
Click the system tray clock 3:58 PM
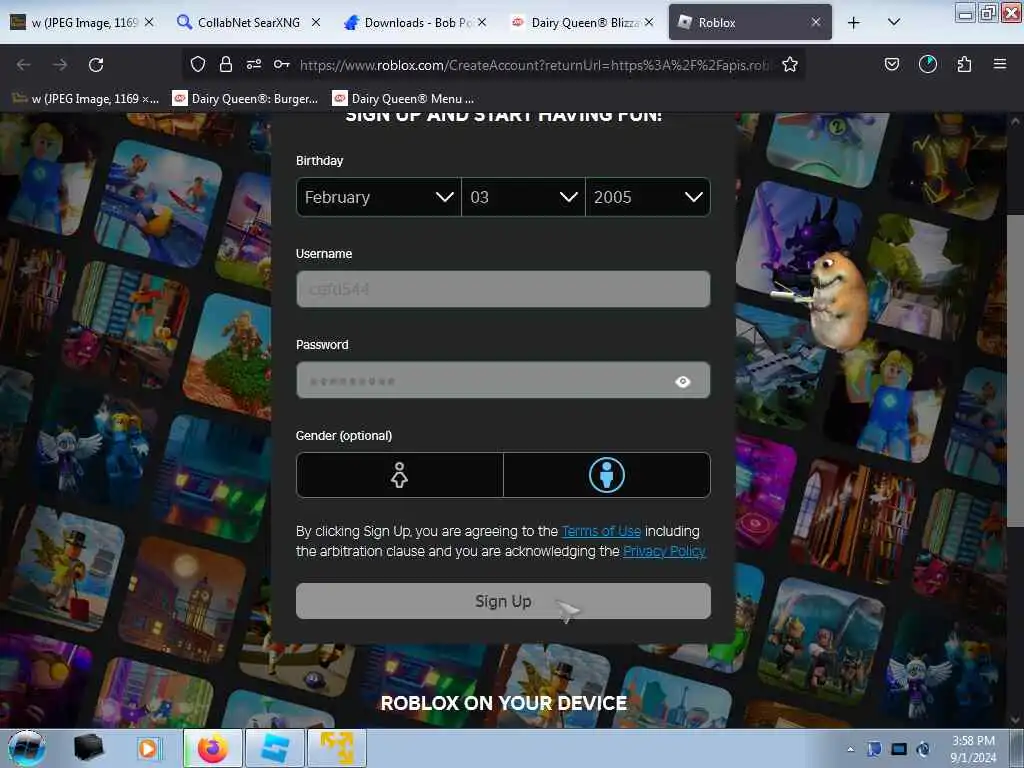click(973, 749)
